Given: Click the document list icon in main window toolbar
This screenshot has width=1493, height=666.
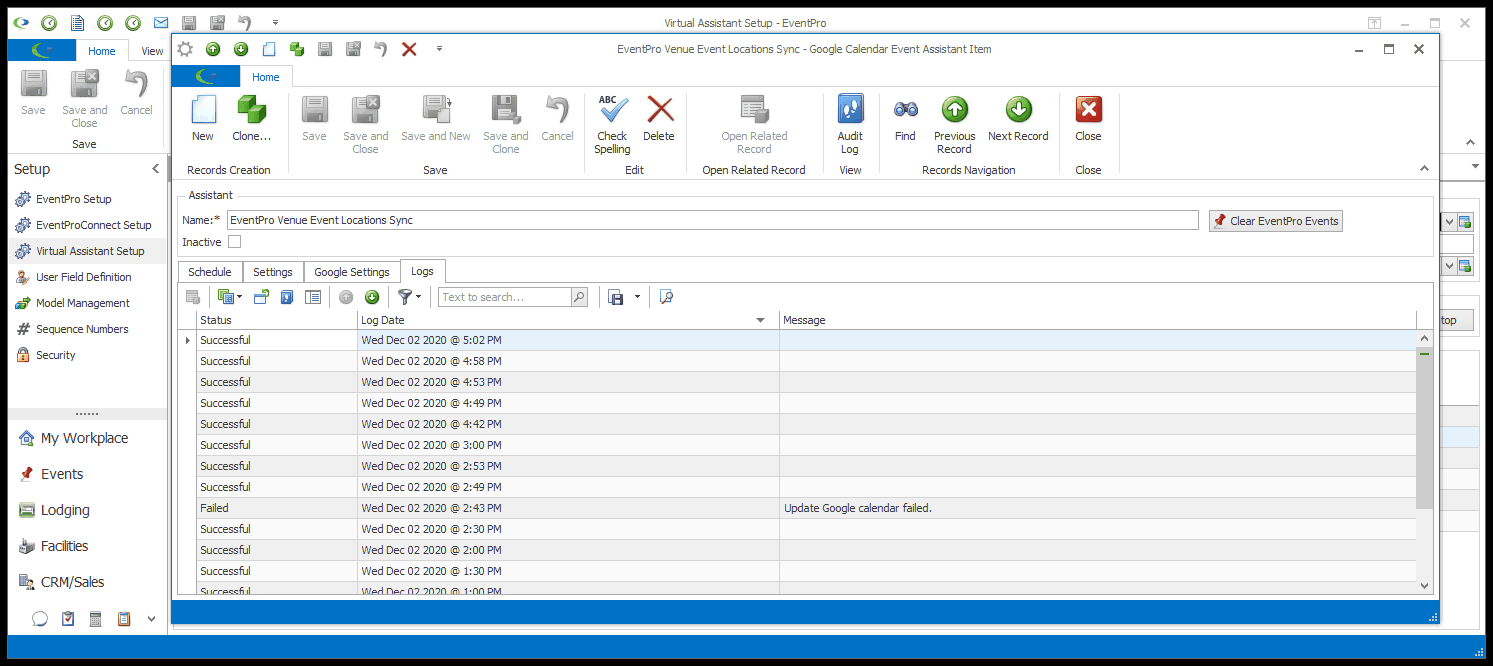Looking at the screenshot, I should [x=77, y=22].
